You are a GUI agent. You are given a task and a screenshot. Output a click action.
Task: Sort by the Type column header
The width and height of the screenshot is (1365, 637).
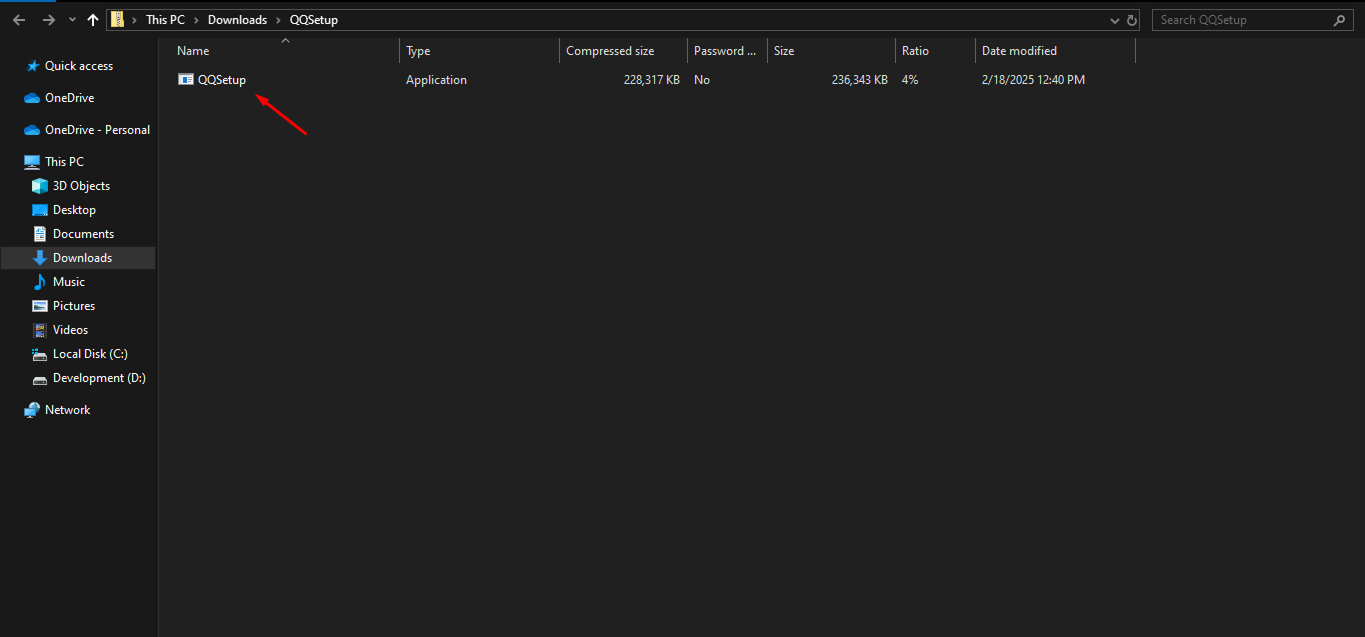tap(479, 51)
